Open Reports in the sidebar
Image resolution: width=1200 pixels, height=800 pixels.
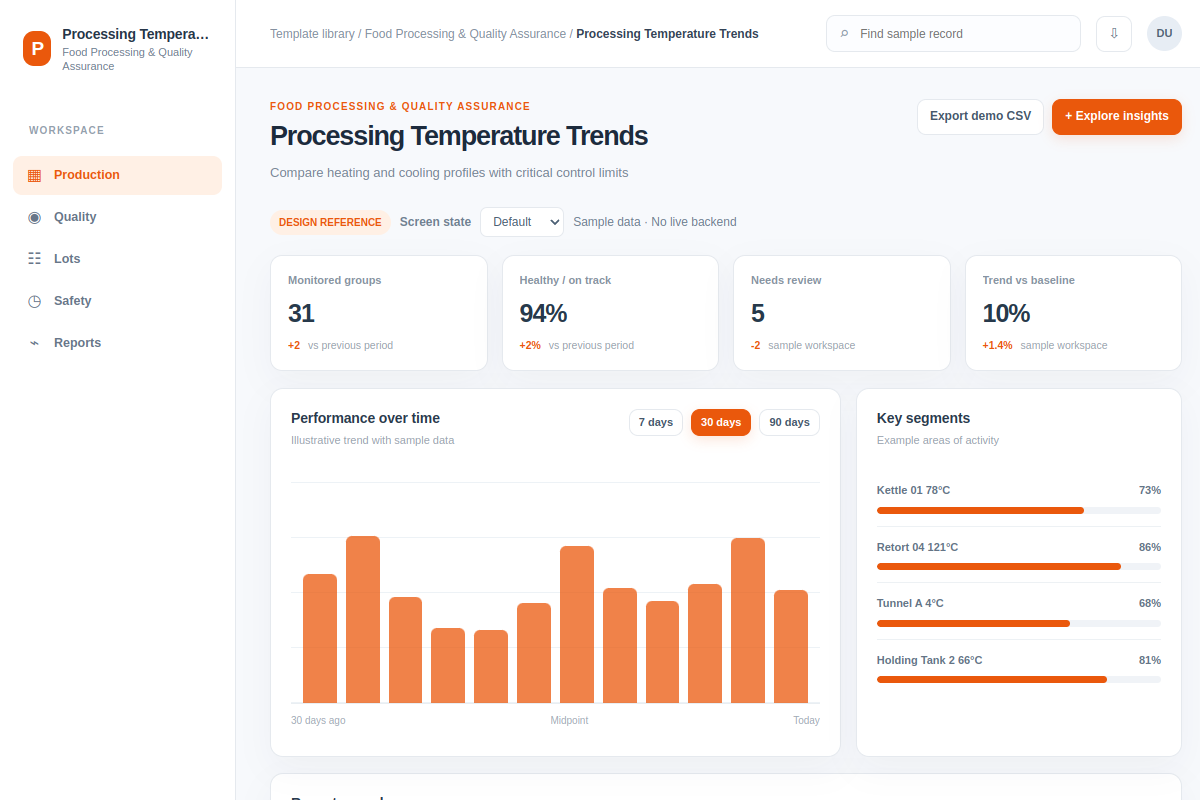117,343
